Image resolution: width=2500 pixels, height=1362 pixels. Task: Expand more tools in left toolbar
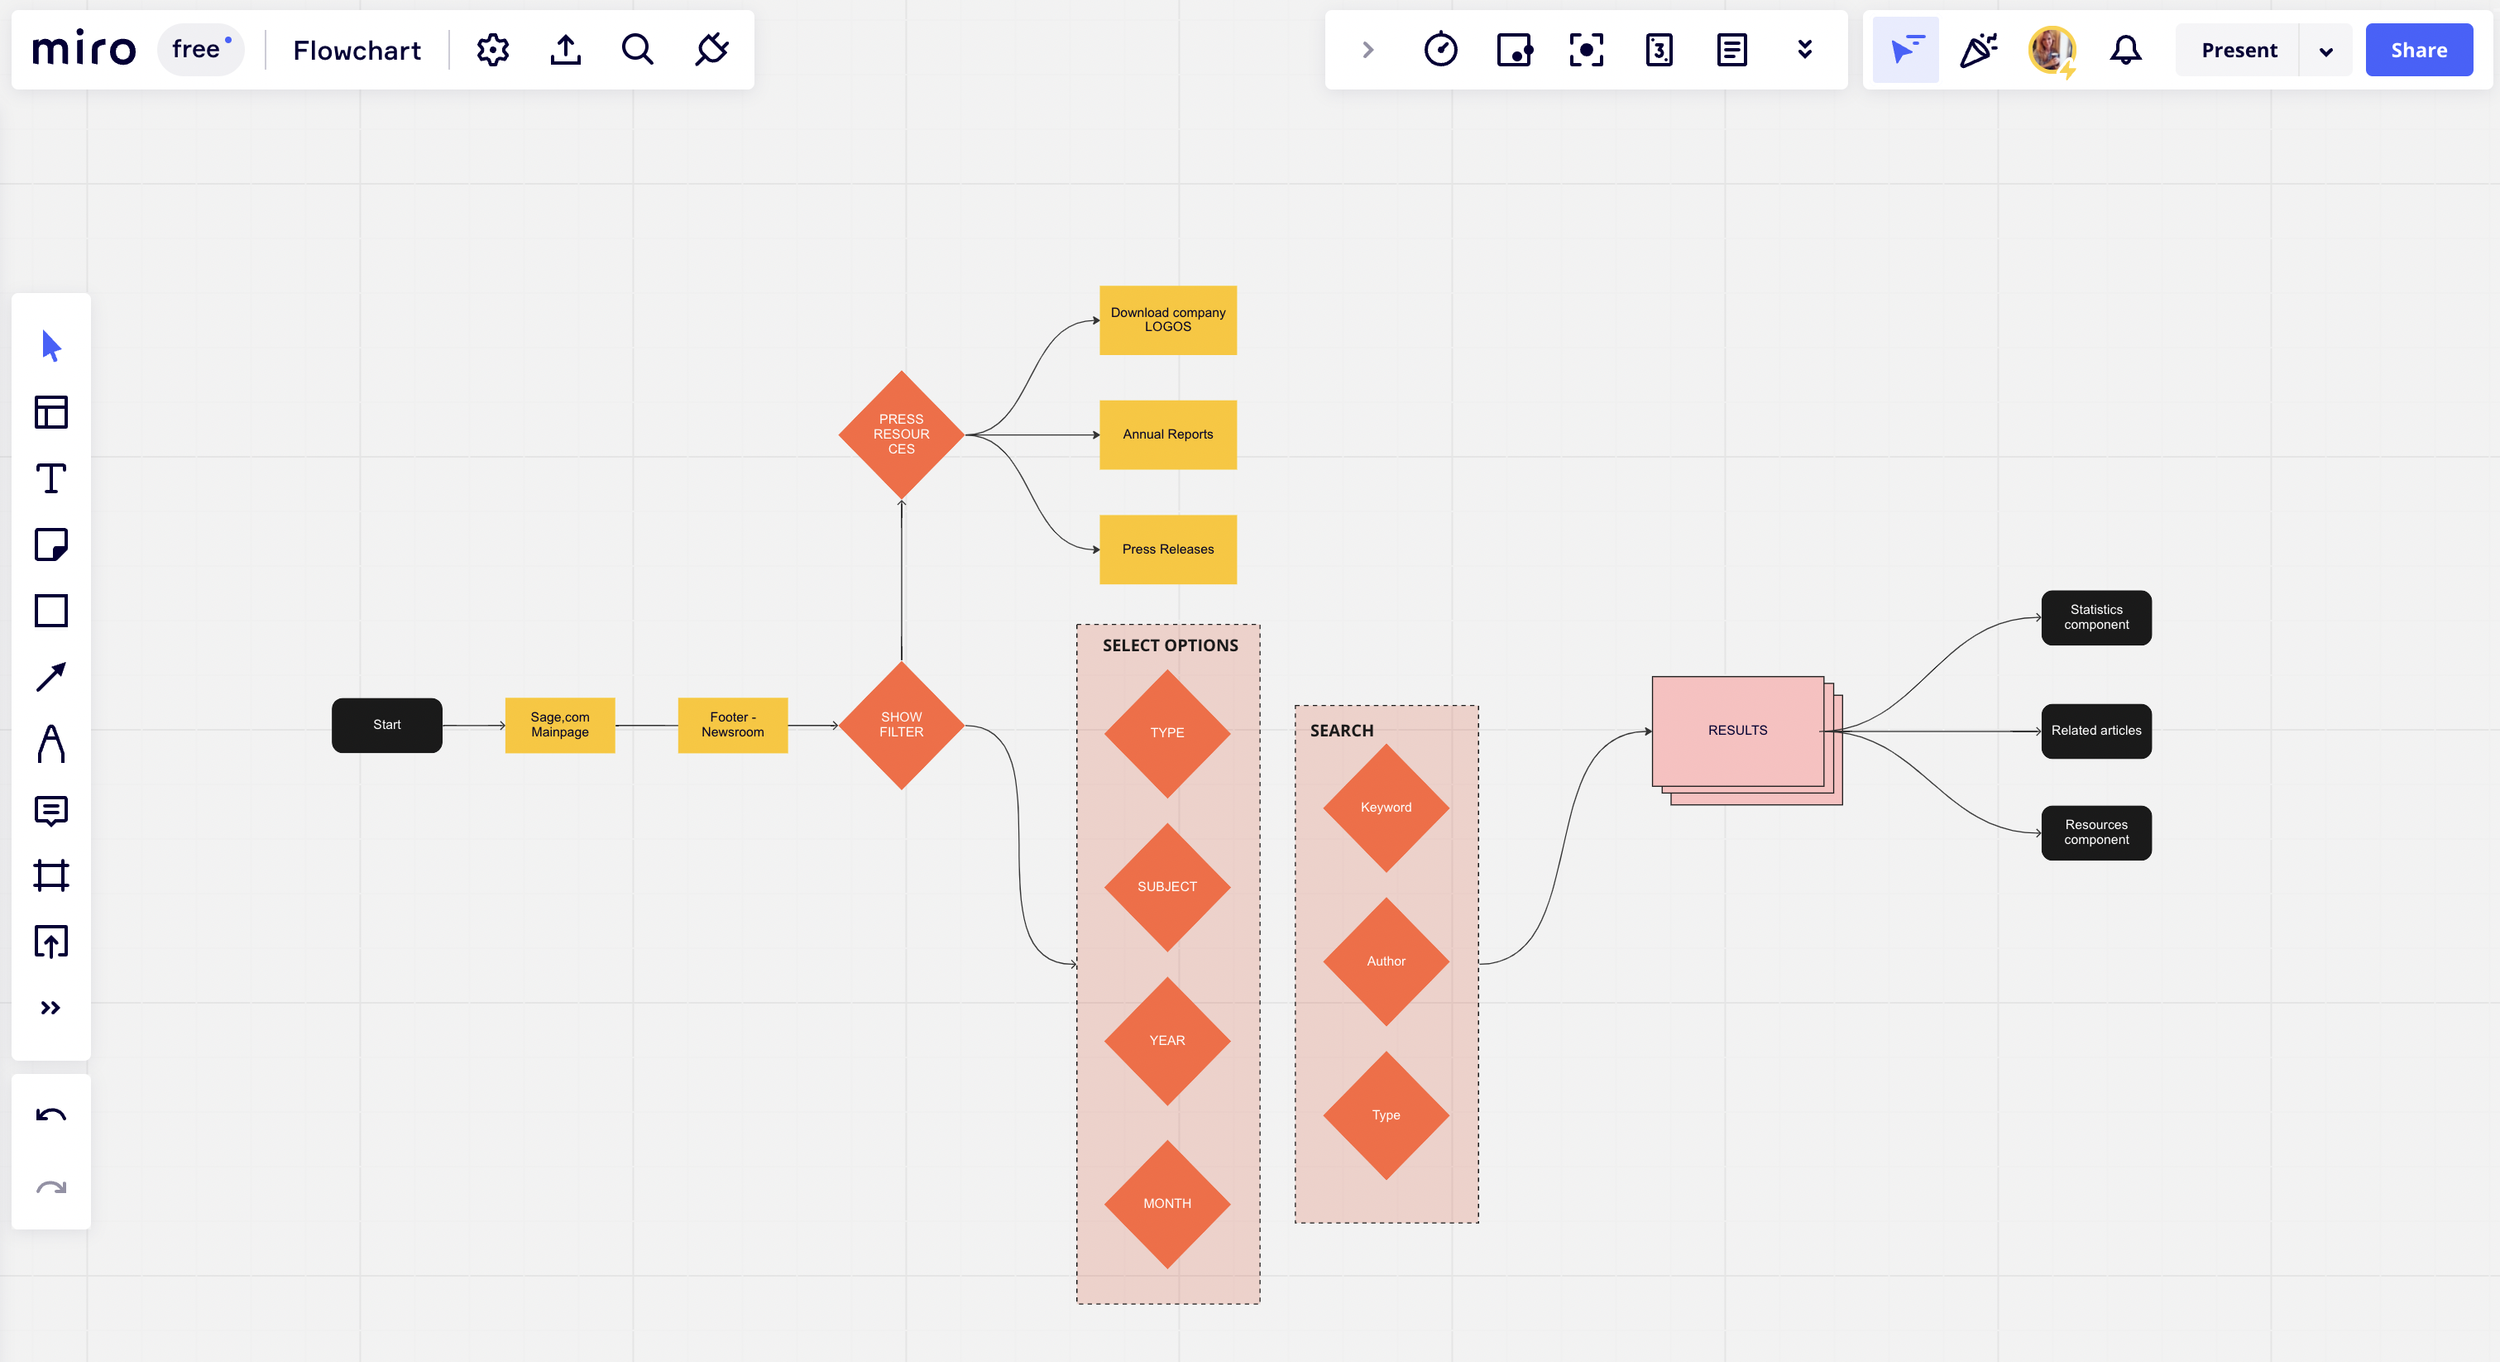(51, 1008)
